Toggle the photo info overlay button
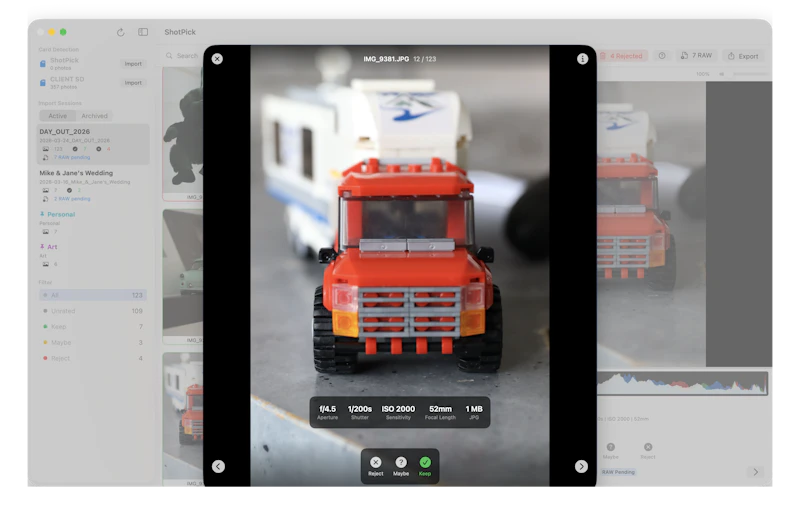Screen dimensions: 800x529 [x=582, y=59]
